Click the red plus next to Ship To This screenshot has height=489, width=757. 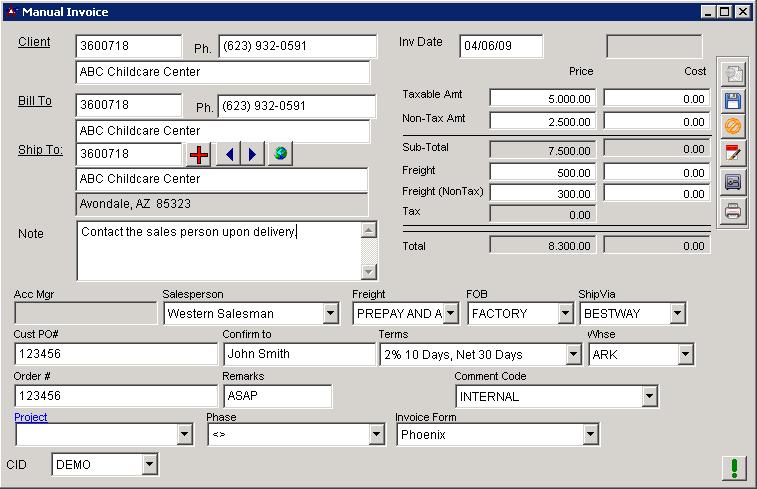point(200,154)
